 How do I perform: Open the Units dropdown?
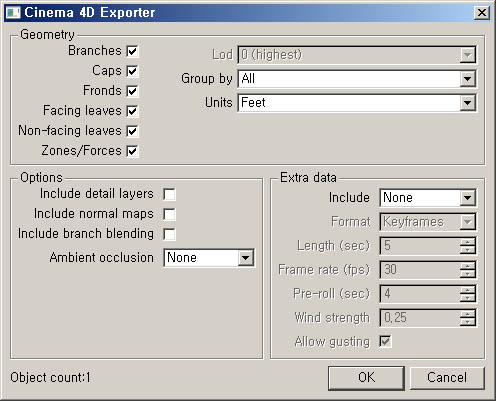(357, 103)
